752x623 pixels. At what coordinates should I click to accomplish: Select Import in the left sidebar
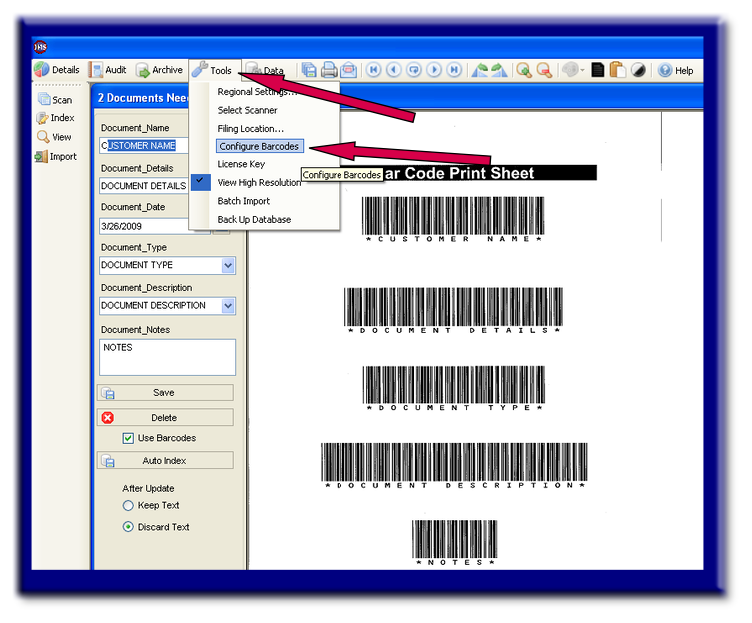[x=56, y=156]
